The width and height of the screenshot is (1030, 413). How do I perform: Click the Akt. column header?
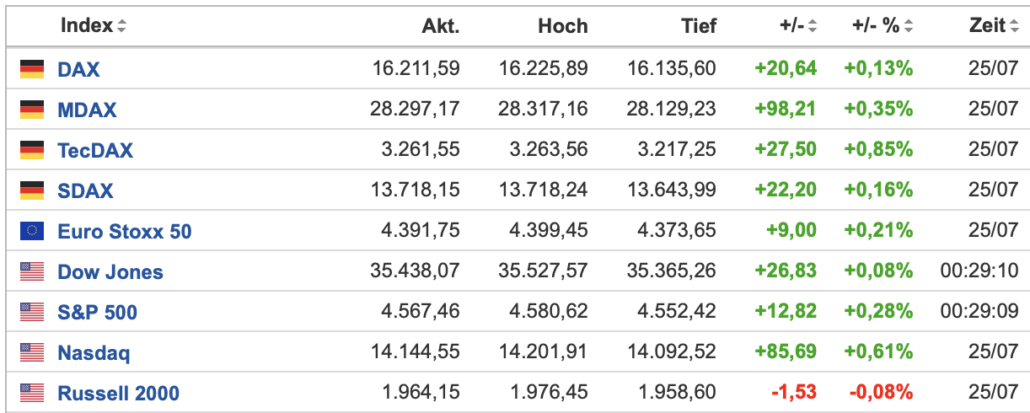point(441,26)
